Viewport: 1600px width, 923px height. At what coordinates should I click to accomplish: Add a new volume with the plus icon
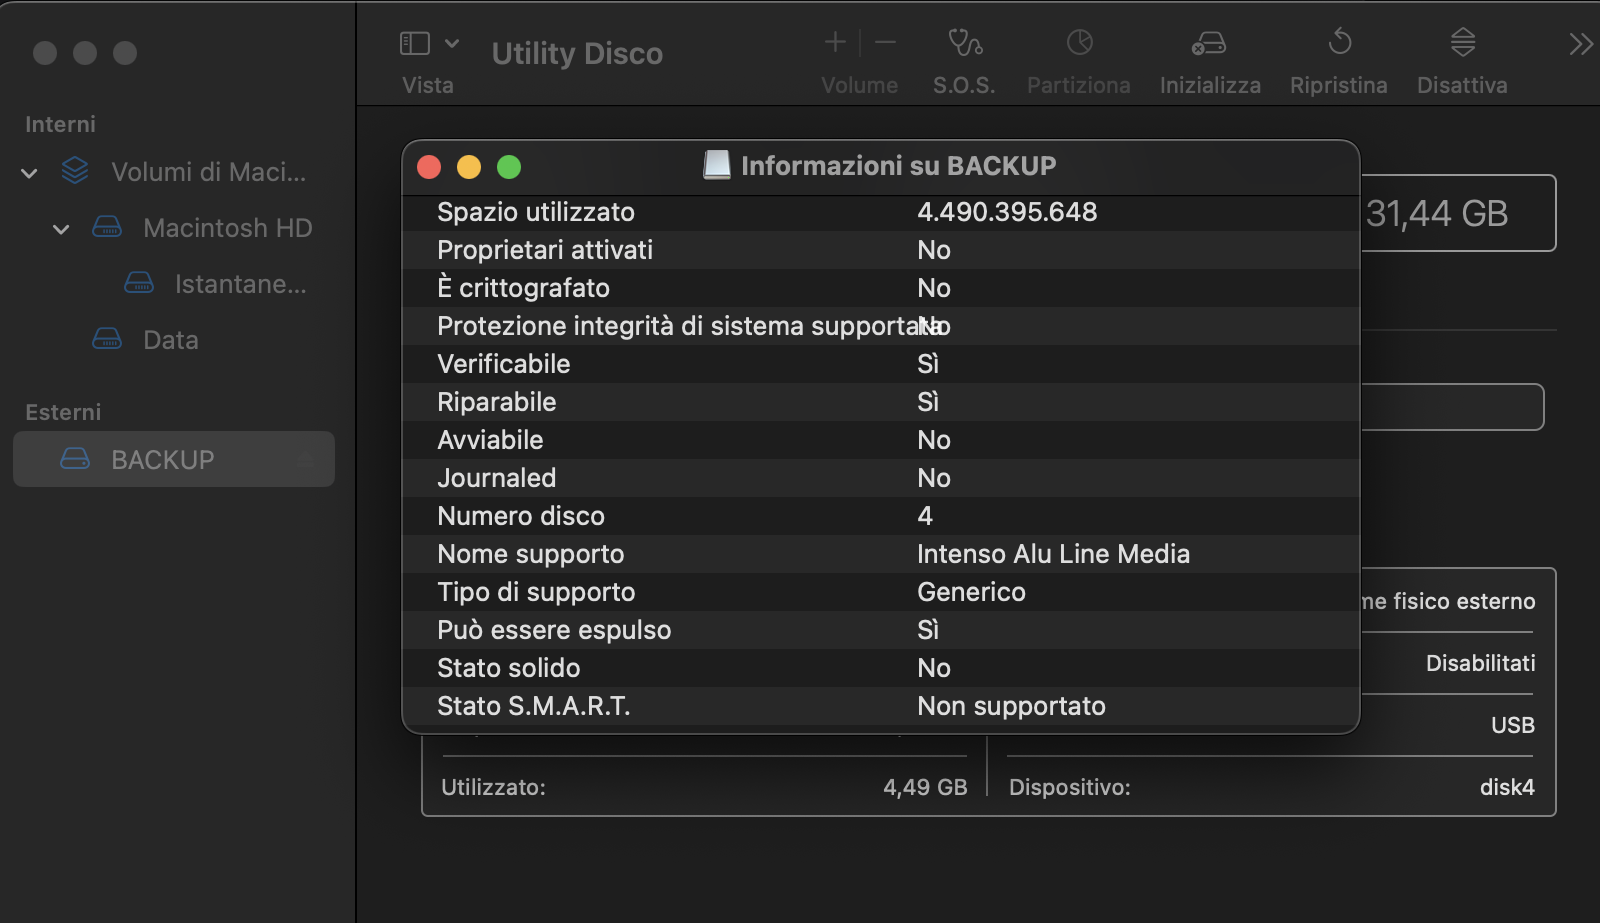coord(834,41)
